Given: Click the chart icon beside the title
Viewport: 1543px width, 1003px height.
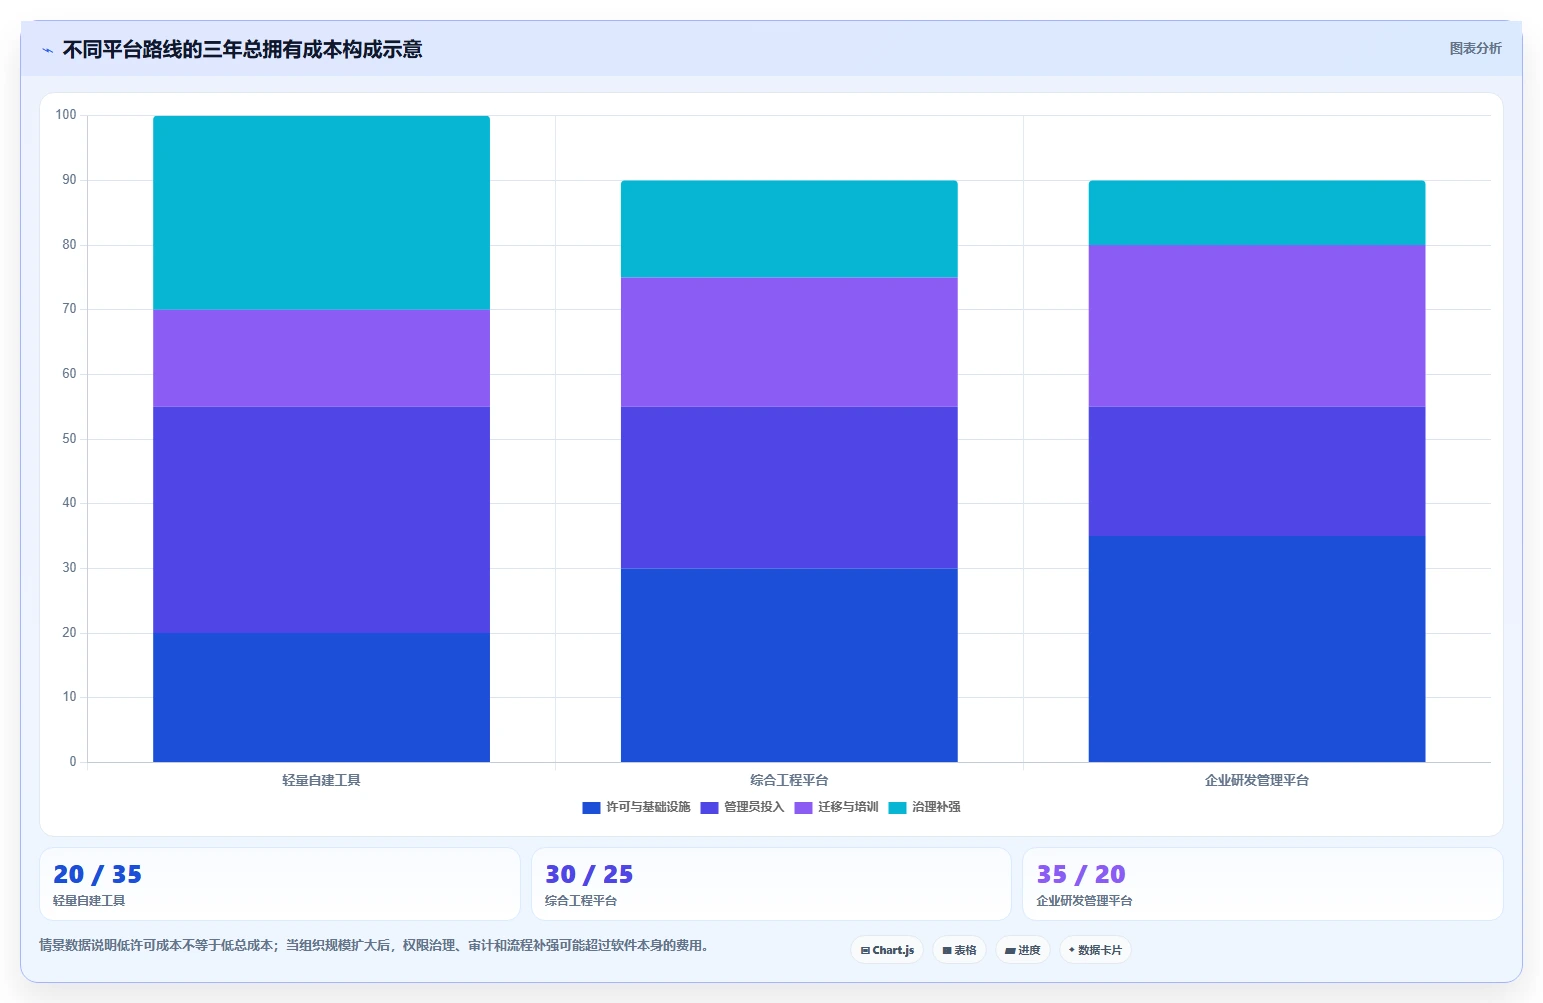Looking at the screenshot, I should point(47,50).
